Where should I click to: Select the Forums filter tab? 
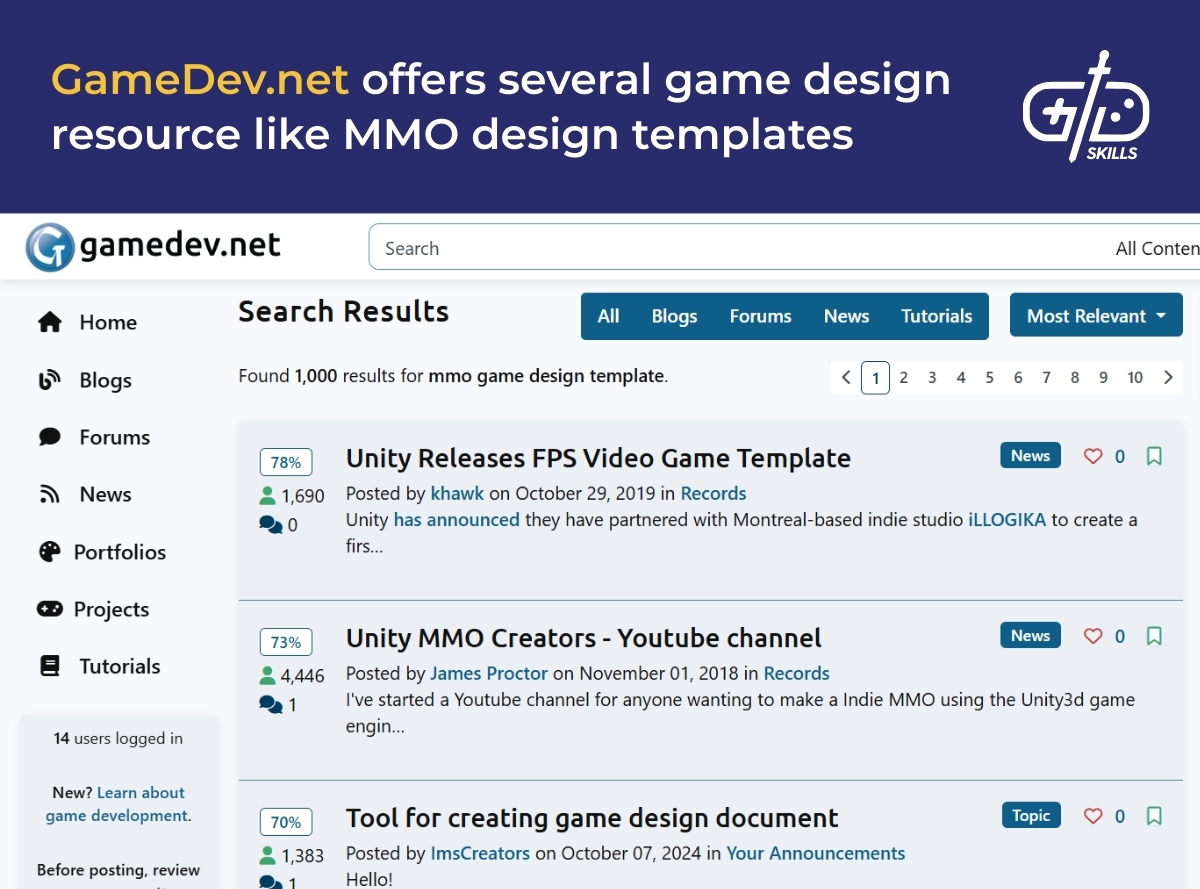pos(760,315)
